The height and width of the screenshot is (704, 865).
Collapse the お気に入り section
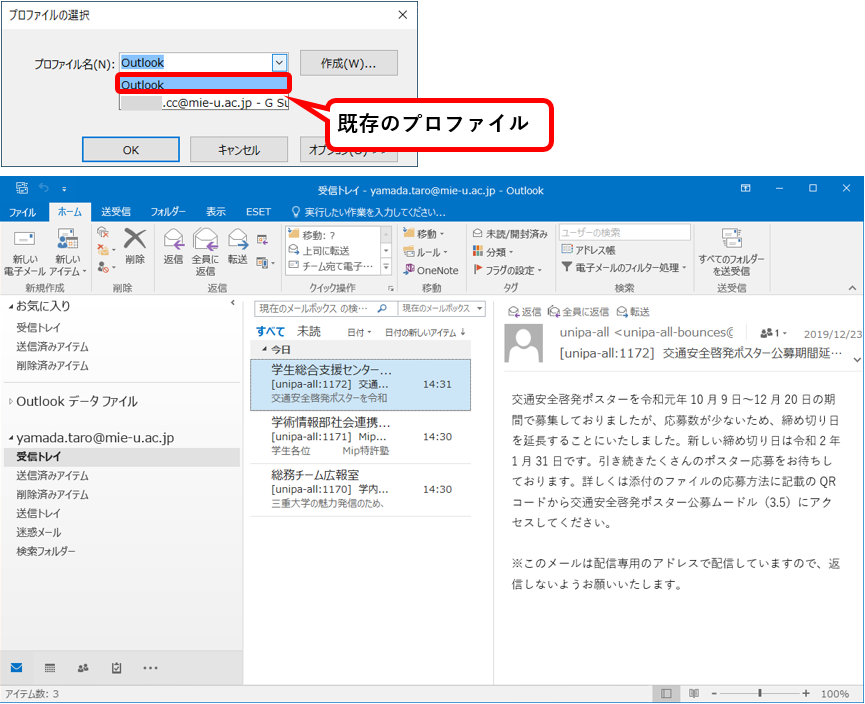click(11, 306)
